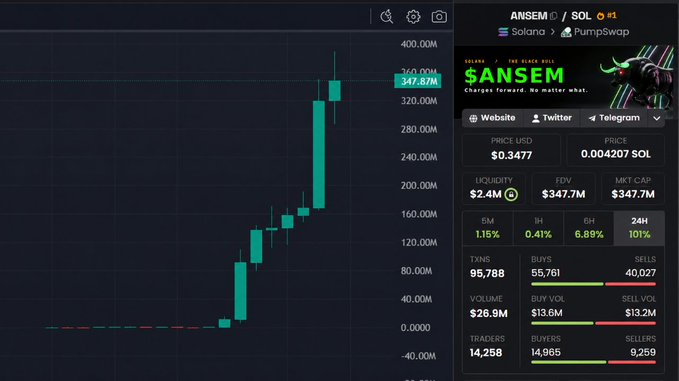Select the 5M timeframe tab

(488, 228)
